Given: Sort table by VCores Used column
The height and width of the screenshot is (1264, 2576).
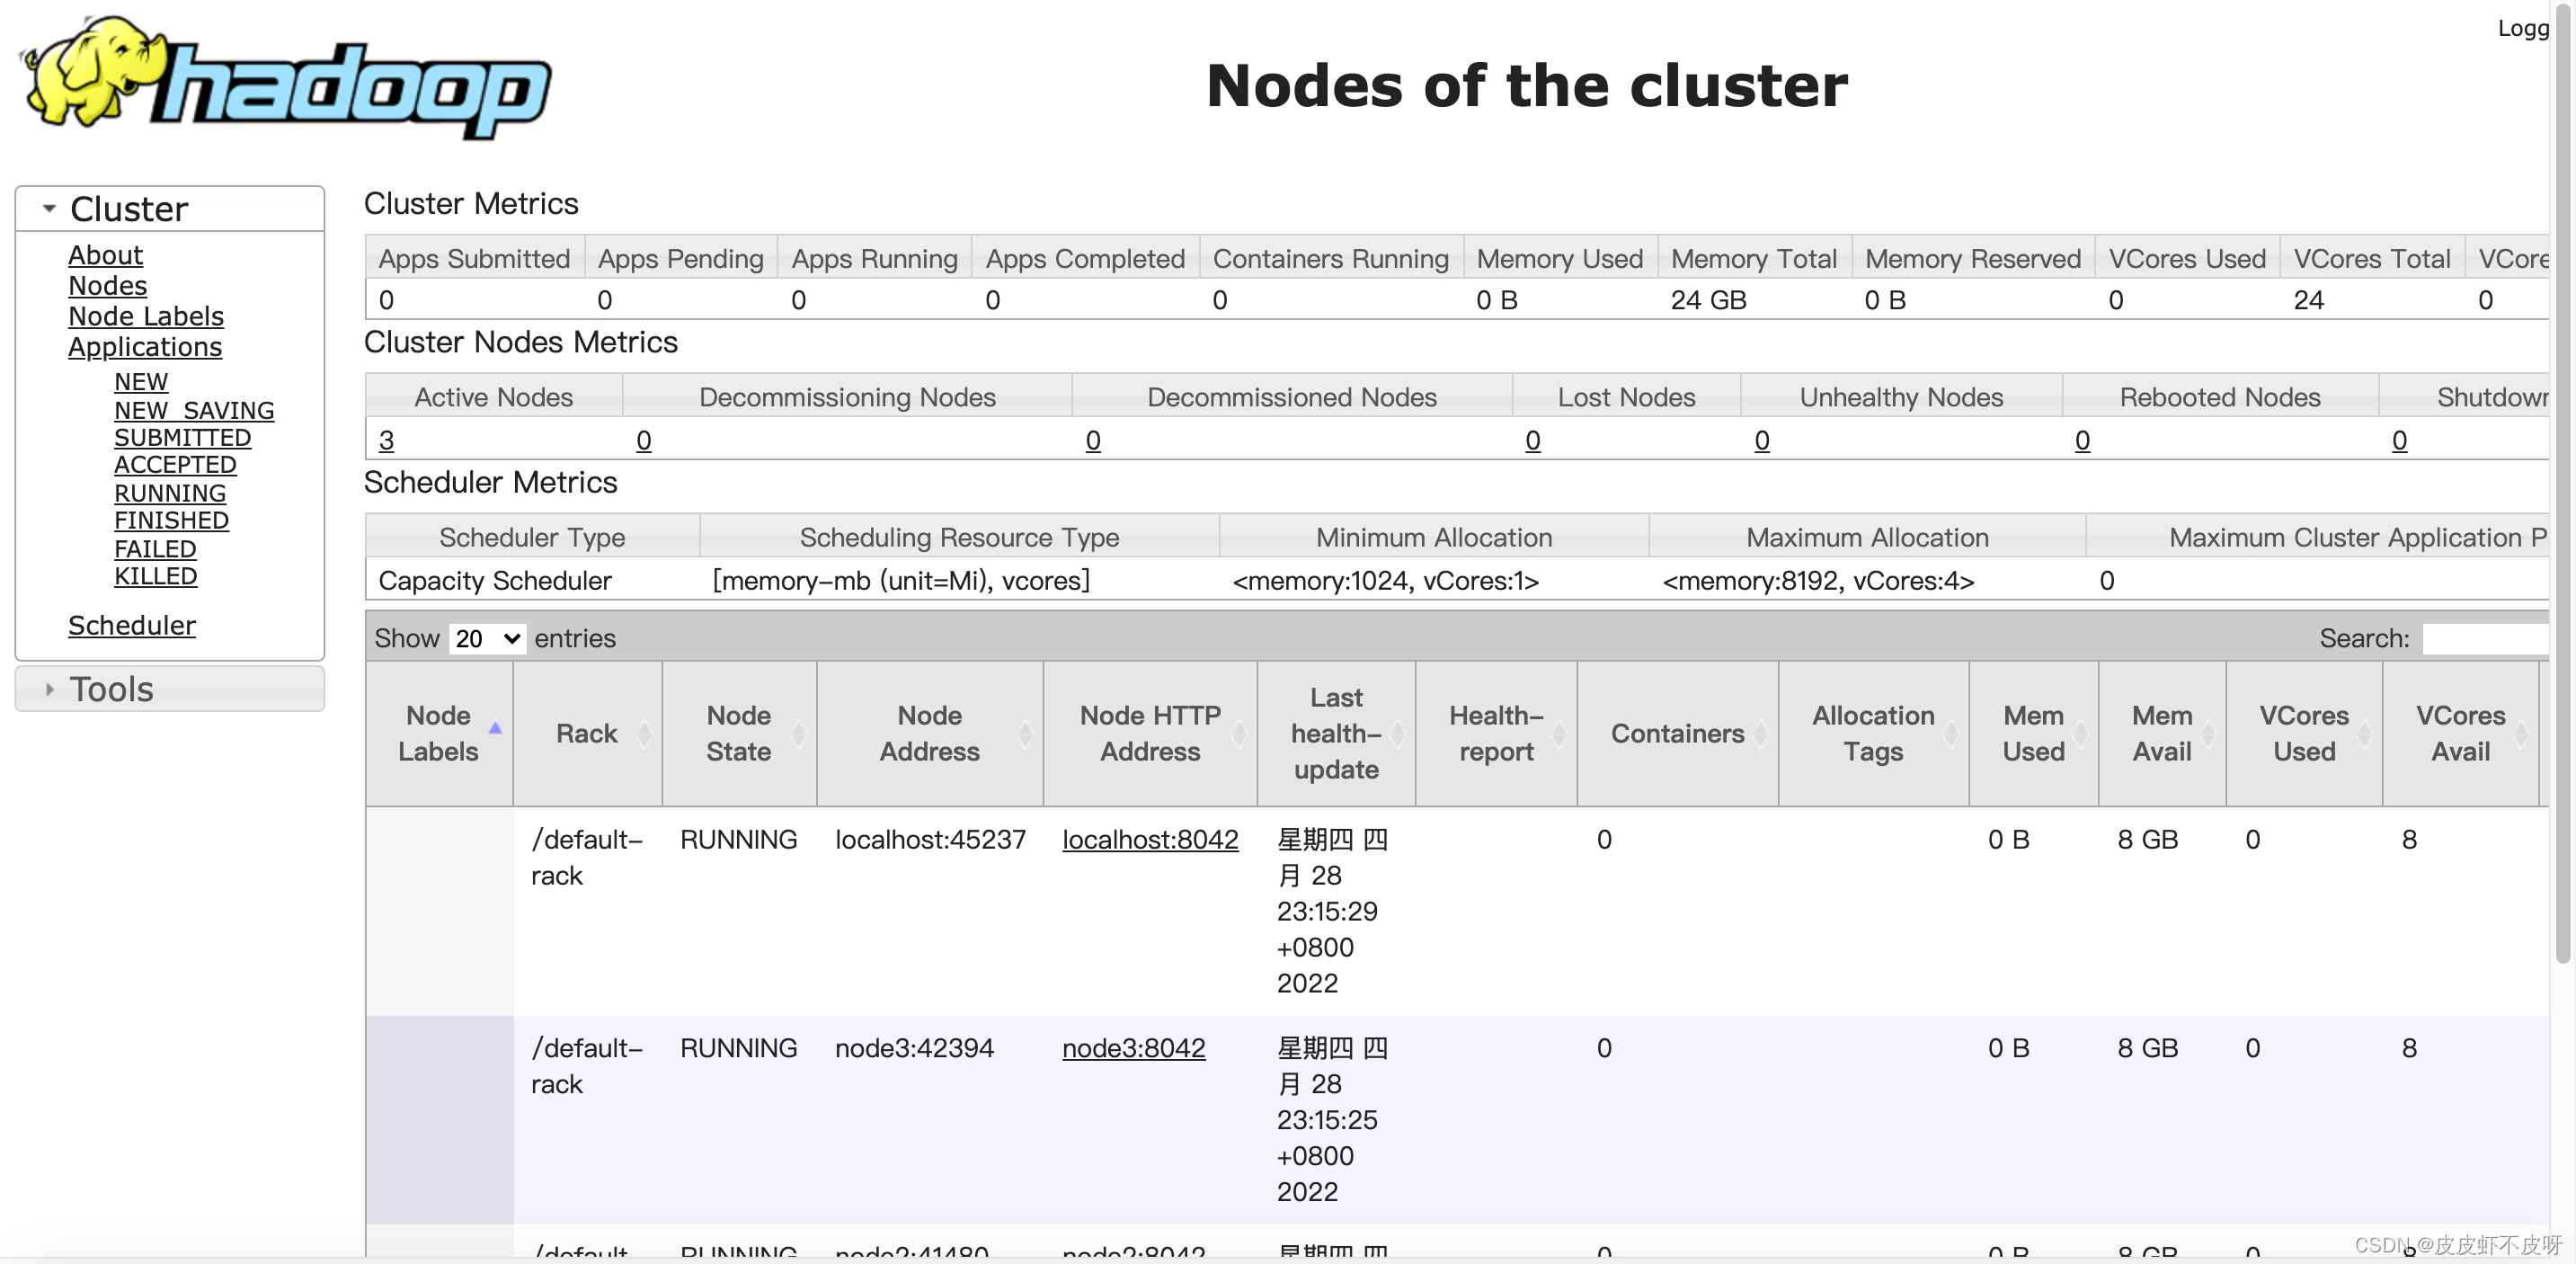Looking at the screenshot, I should (2304, 733).
